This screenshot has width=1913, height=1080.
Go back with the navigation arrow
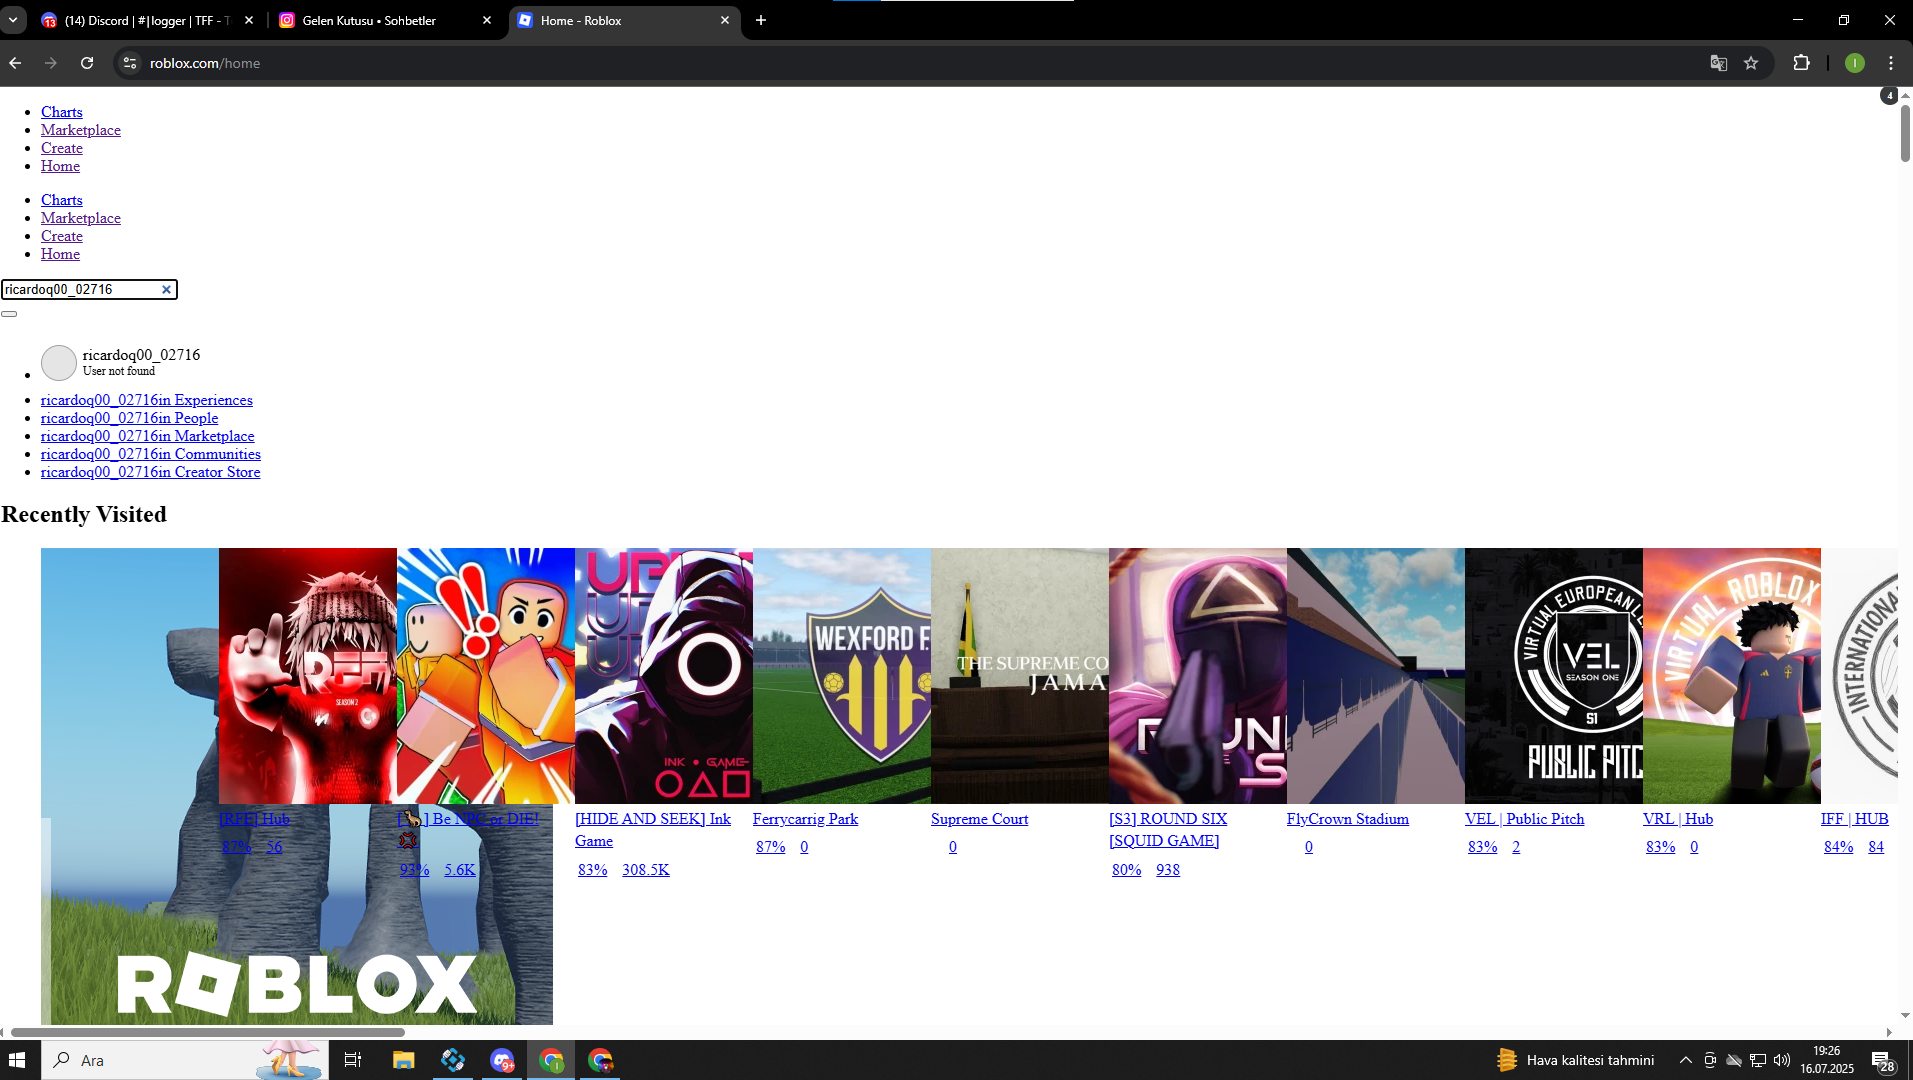(15, 62)
